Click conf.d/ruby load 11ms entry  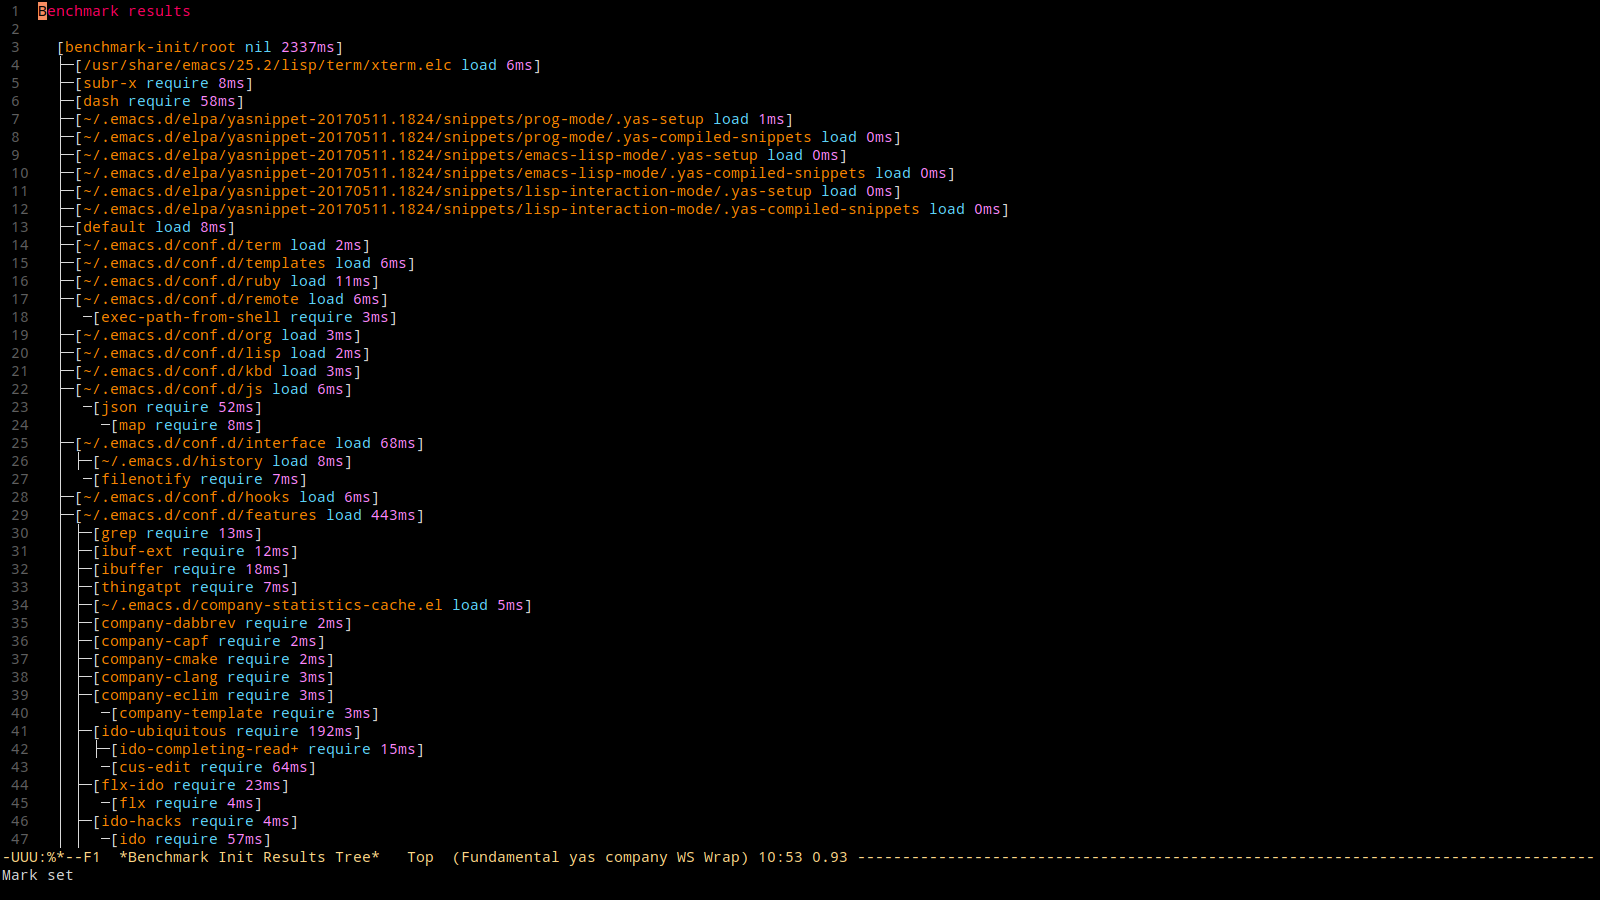(x=227, y=281)
